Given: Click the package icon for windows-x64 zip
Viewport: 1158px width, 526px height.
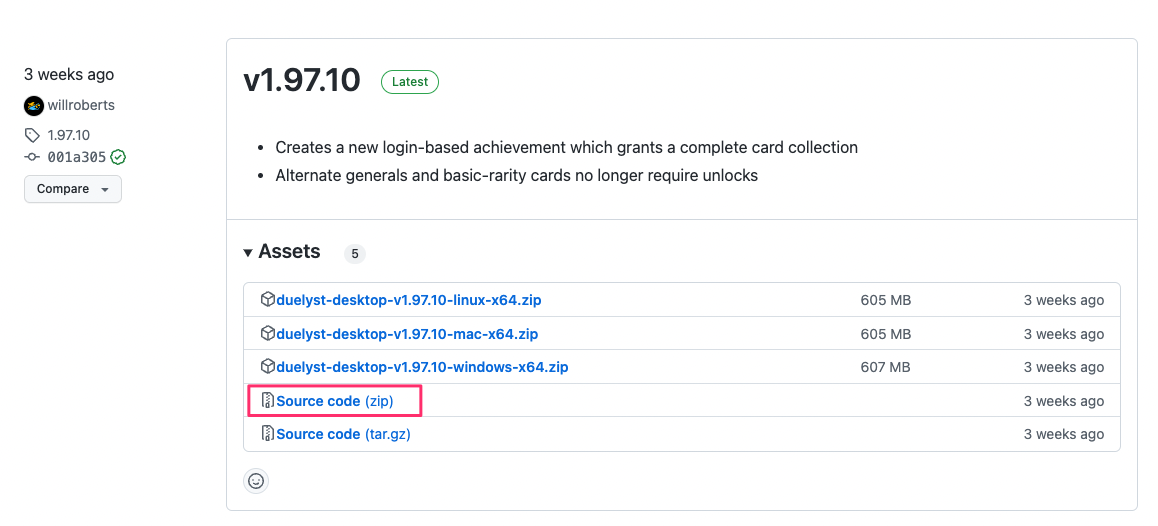Looking at the screenshot, I should point(267,366).
